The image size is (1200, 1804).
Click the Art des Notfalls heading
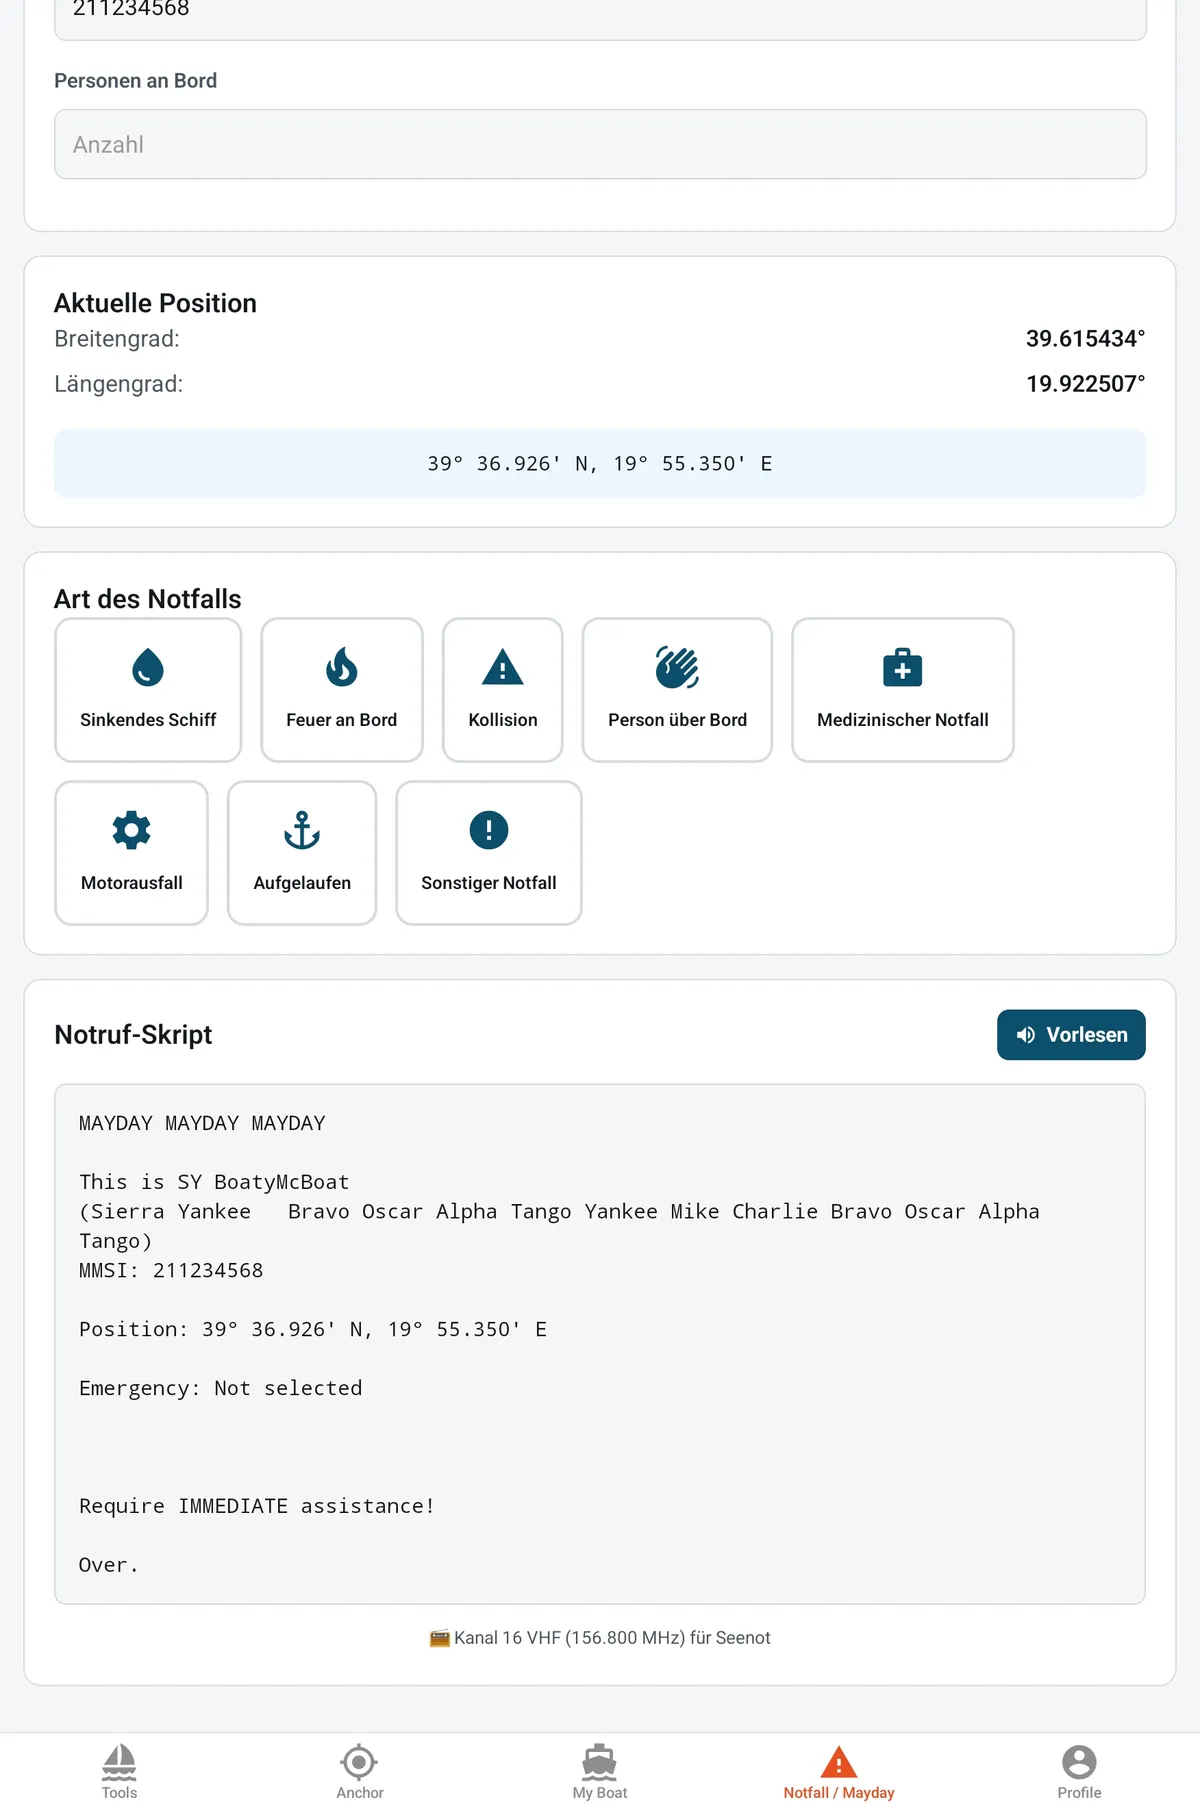(x=148, y=599)
